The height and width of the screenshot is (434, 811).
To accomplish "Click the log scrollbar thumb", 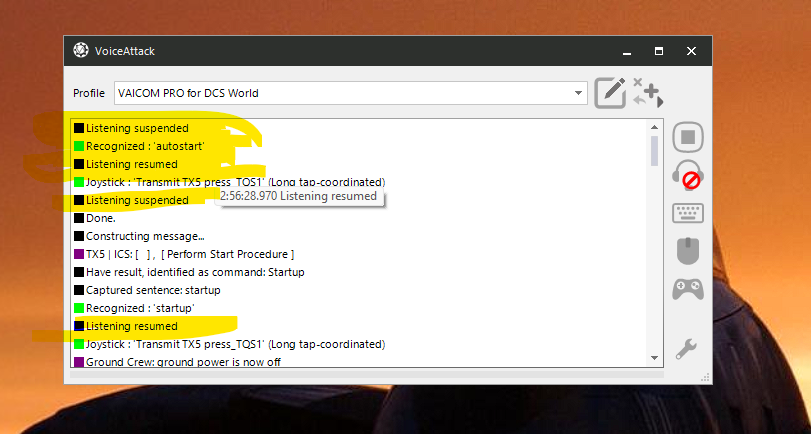I will [654, 151].
